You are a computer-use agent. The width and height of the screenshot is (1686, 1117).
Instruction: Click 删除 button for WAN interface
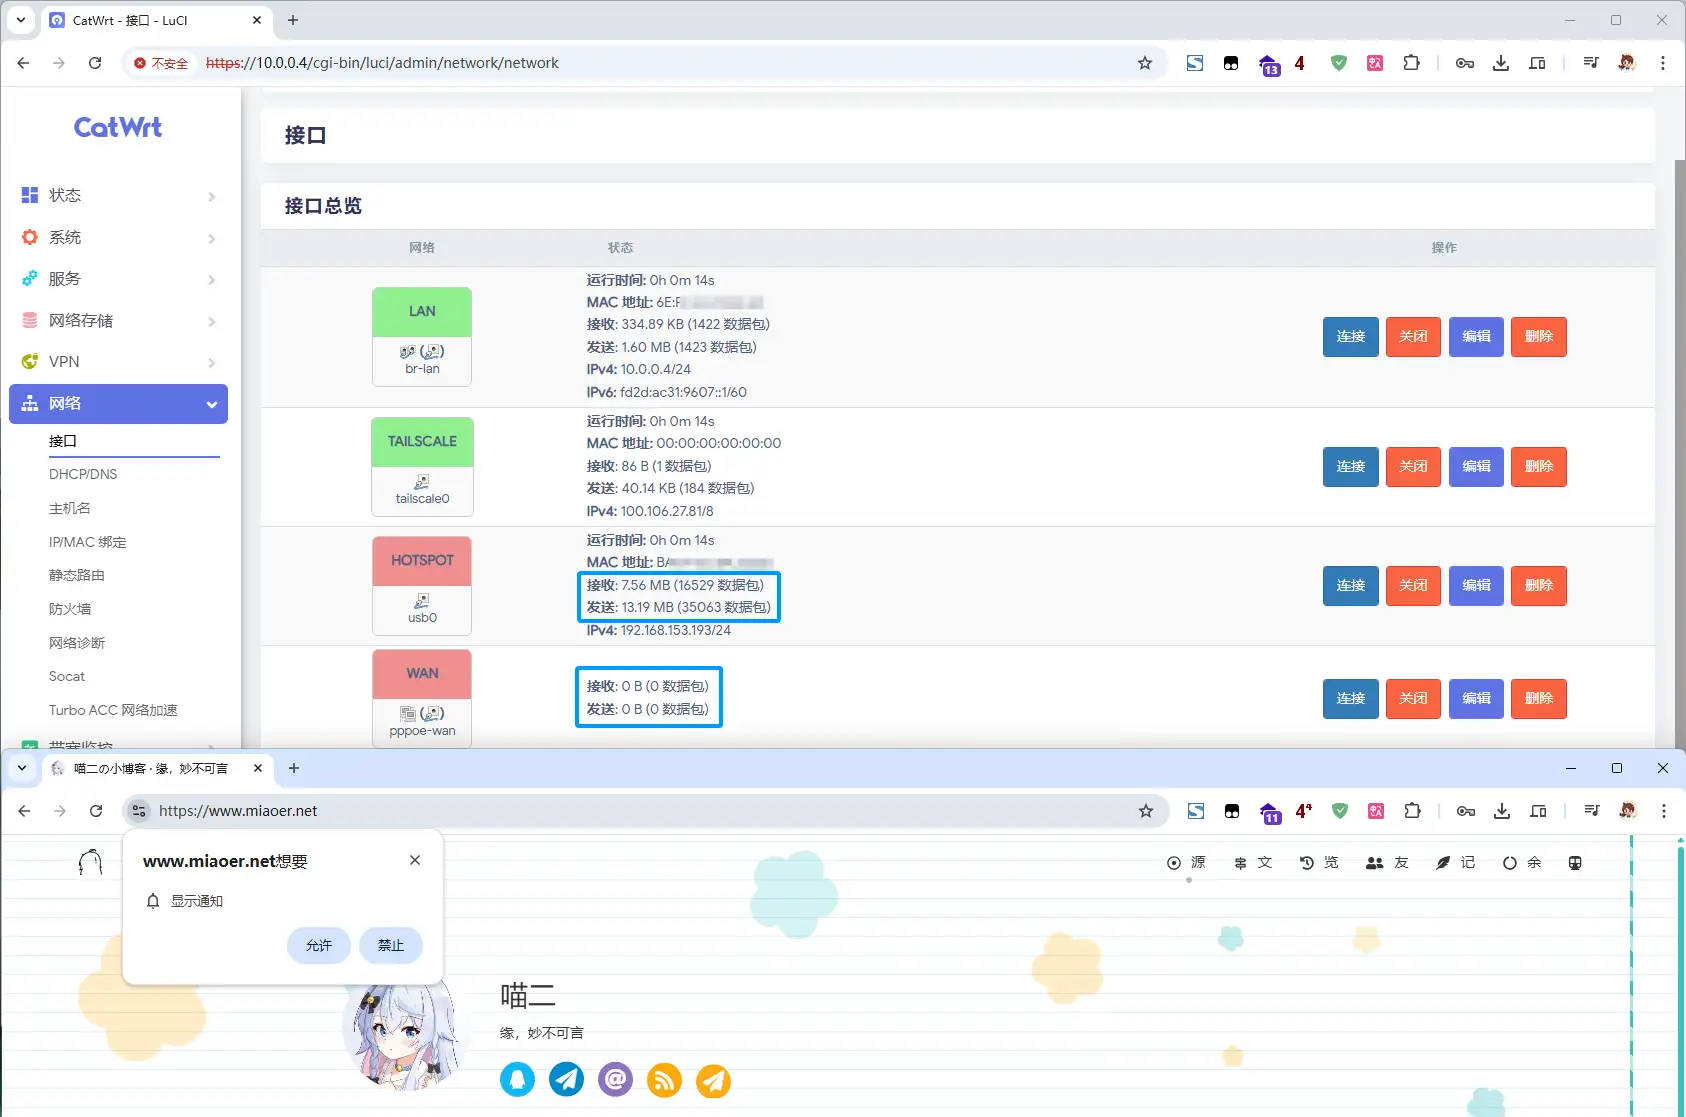click(1539, 699)
